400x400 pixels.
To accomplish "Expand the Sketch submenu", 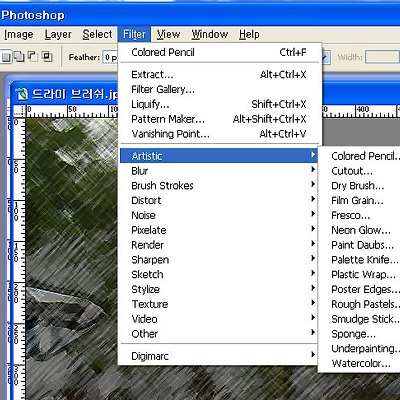I will [219, 274].
